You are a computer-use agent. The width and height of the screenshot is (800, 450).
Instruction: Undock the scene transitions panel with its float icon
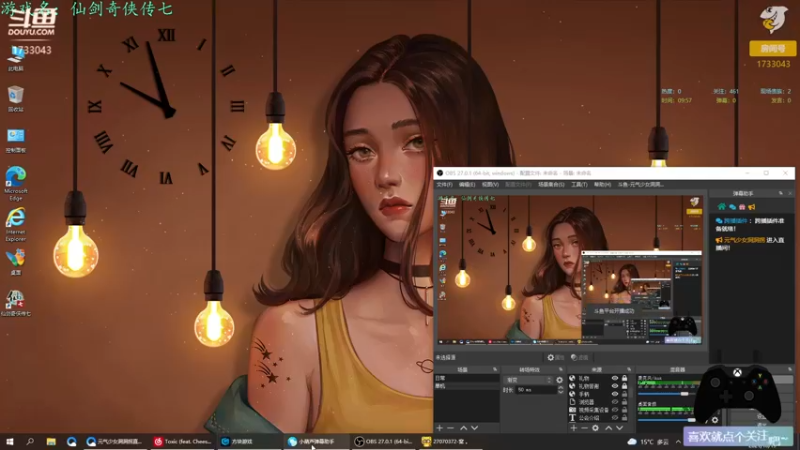[x=561, y=369]
